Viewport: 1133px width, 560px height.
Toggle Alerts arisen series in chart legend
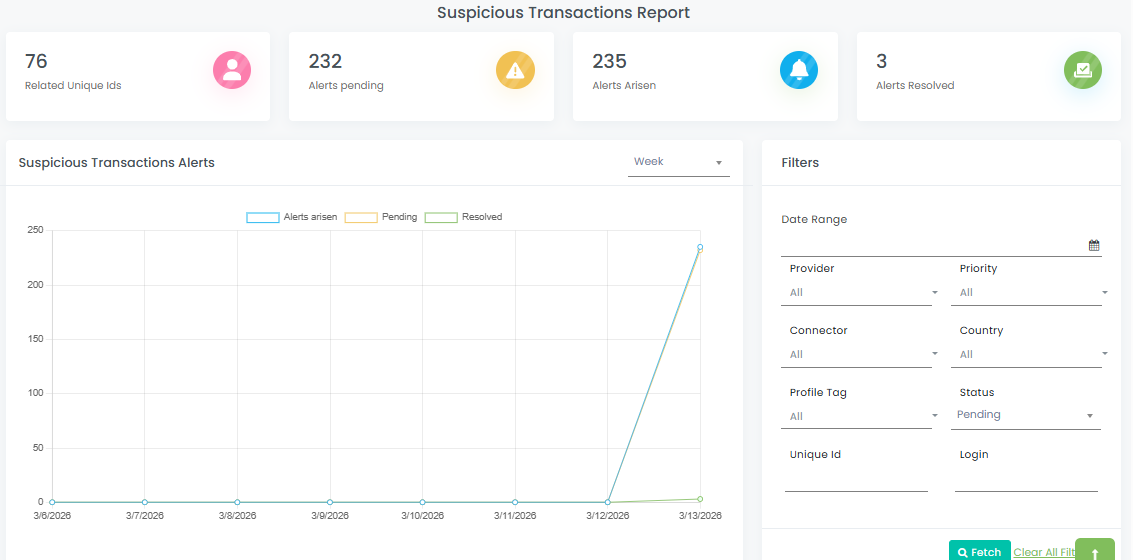[x=292, y=217]
